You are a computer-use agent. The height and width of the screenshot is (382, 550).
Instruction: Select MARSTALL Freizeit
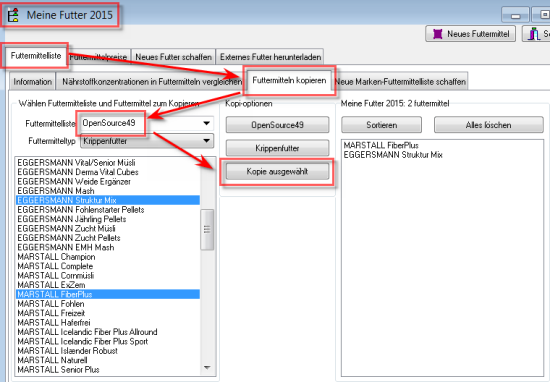108,313
